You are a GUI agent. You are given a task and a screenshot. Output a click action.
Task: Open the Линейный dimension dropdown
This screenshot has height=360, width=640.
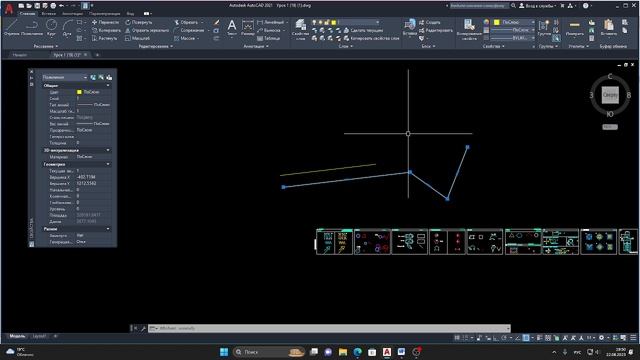coord(287,22)
